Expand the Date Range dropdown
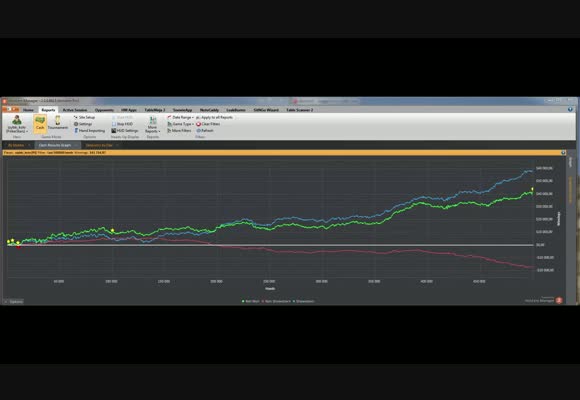 (x=181, y=117)
